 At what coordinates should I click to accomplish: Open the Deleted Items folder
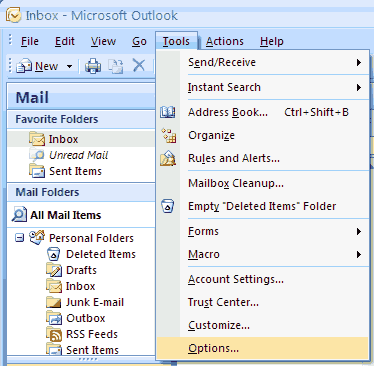click(x=101, y=254)
